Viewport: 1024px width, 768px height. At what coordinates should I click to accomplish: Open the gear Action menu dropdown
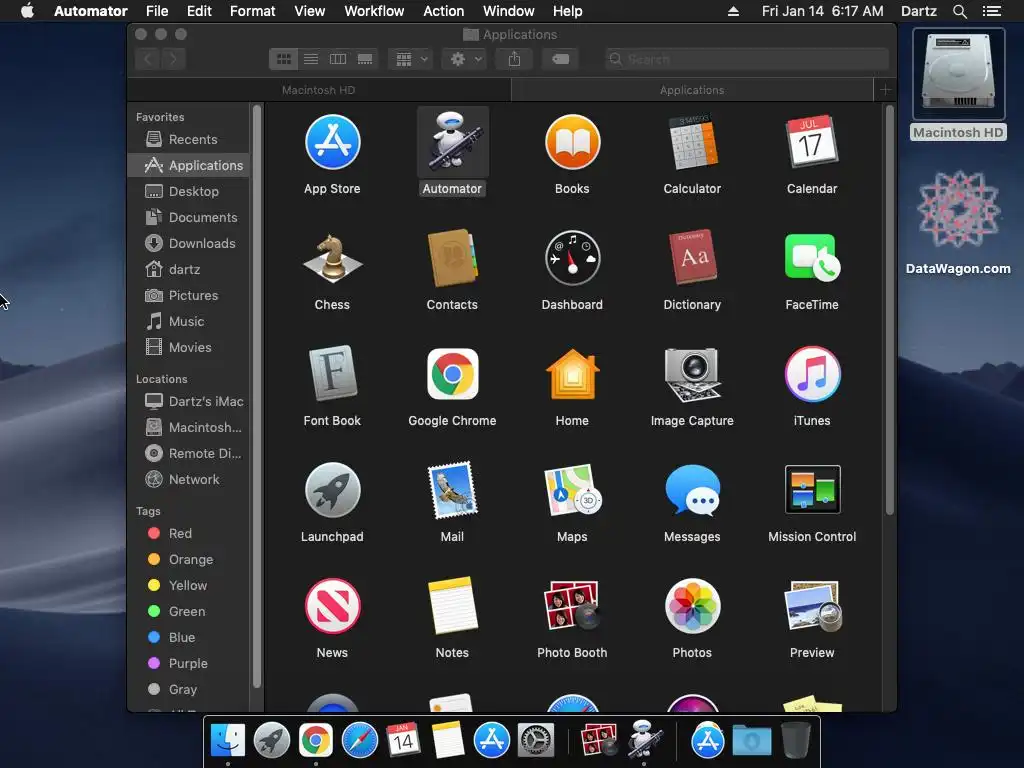coord(464,59)
